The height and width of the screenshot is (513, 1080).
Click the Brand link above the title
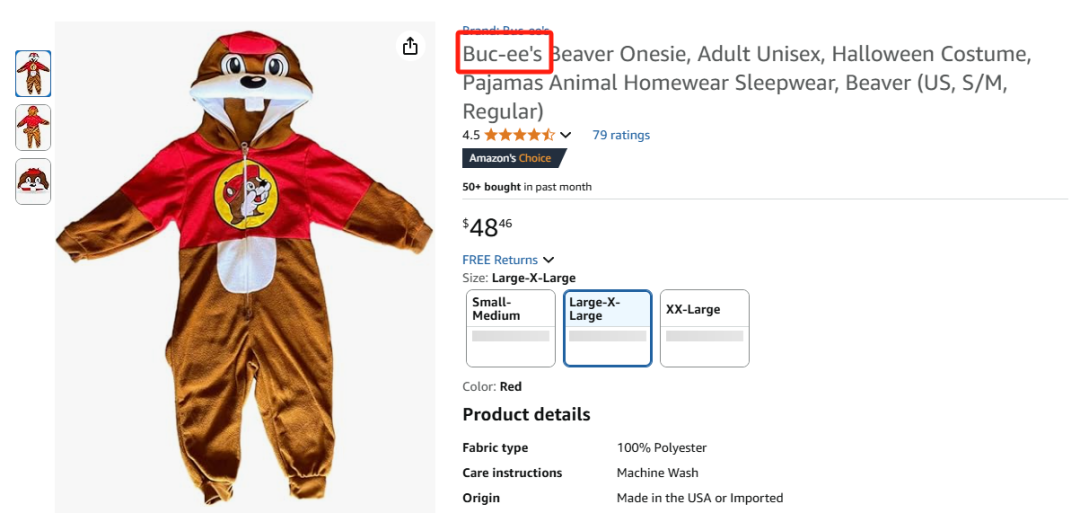(506, 29)
